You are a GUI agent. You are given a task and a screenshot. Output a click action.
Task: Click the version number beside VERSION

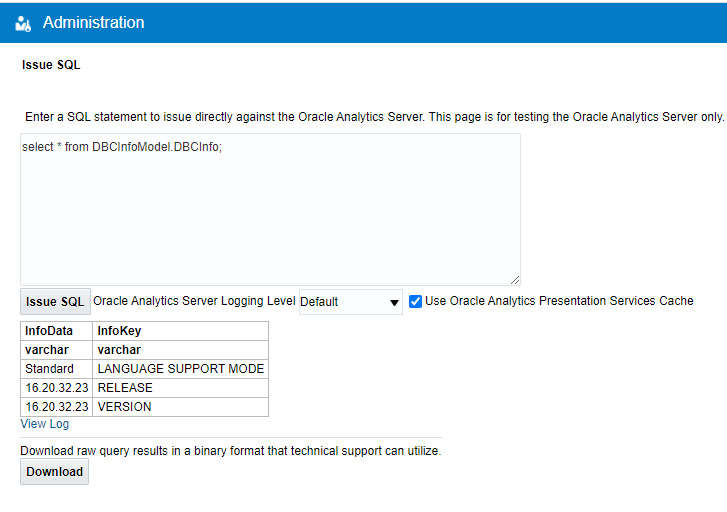[x=57, y=407]
